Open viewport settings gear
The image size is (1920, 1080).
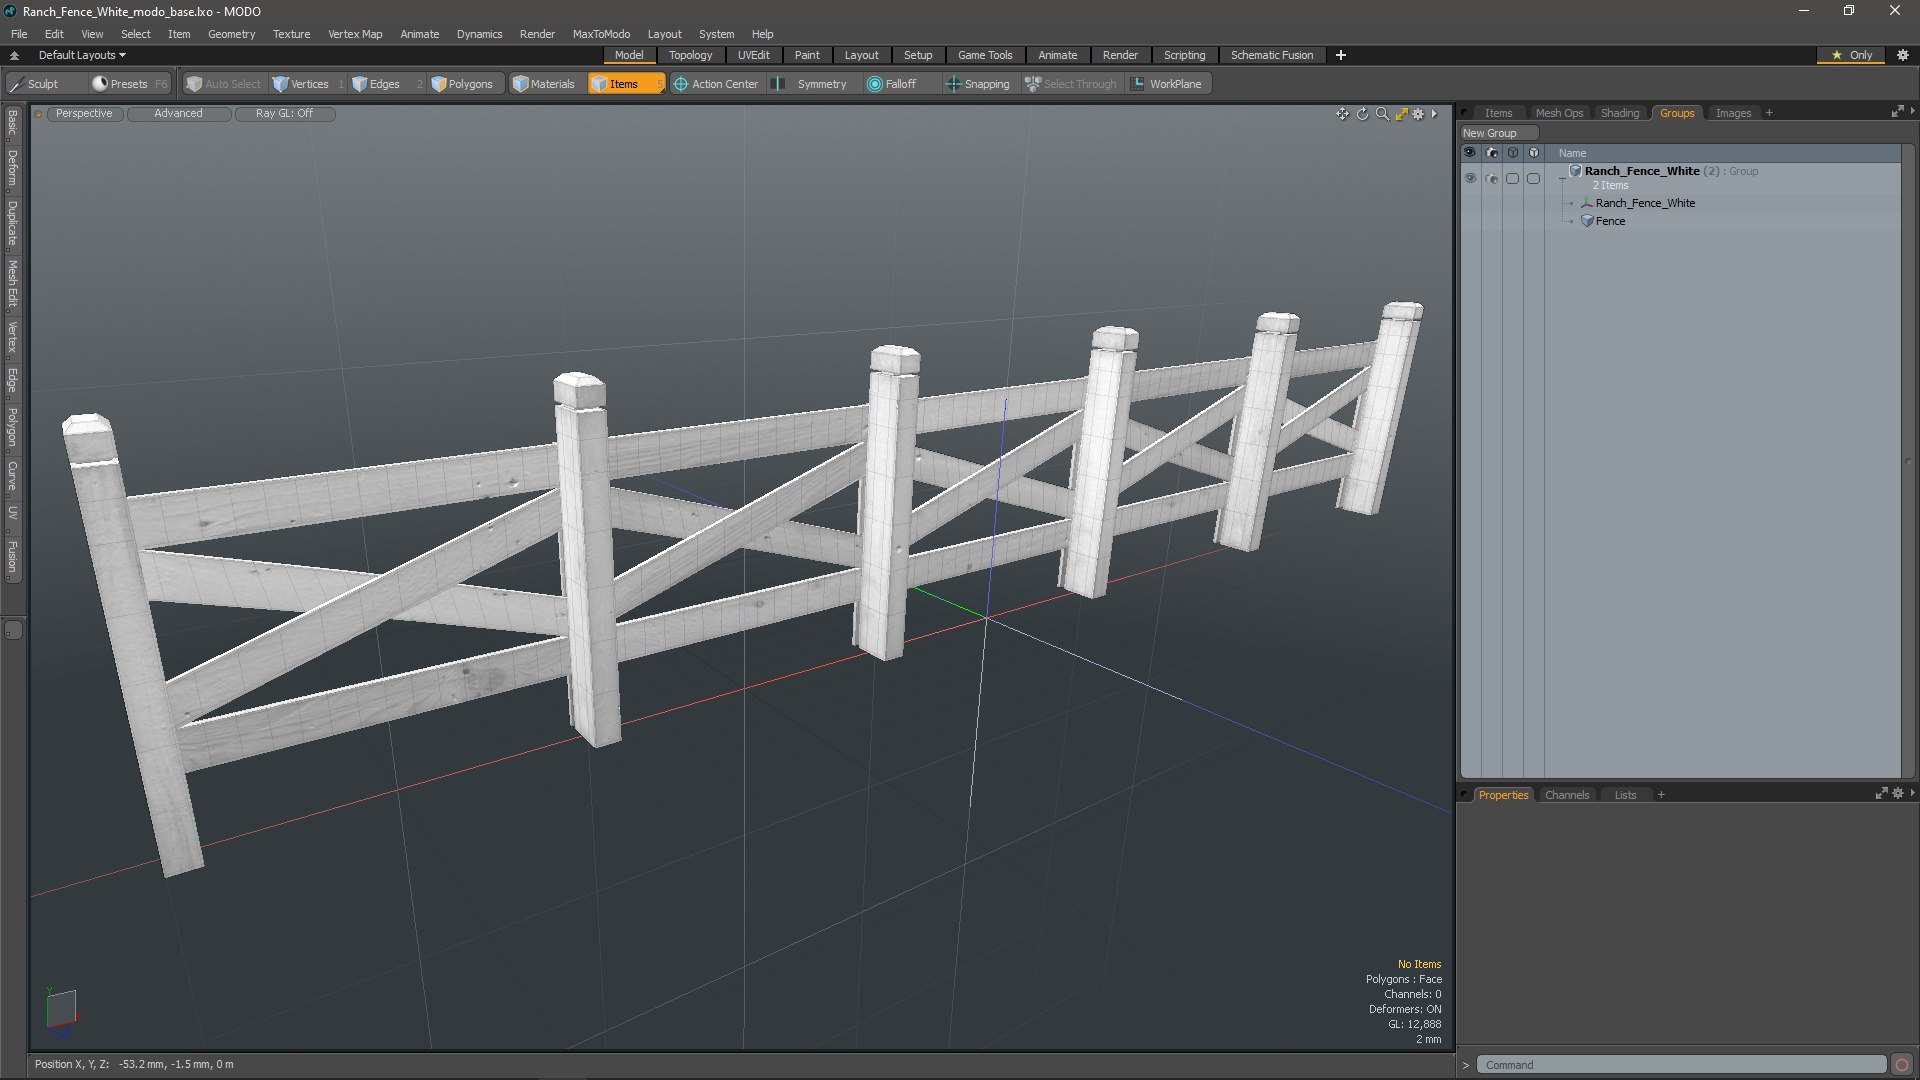(1418, 114)
